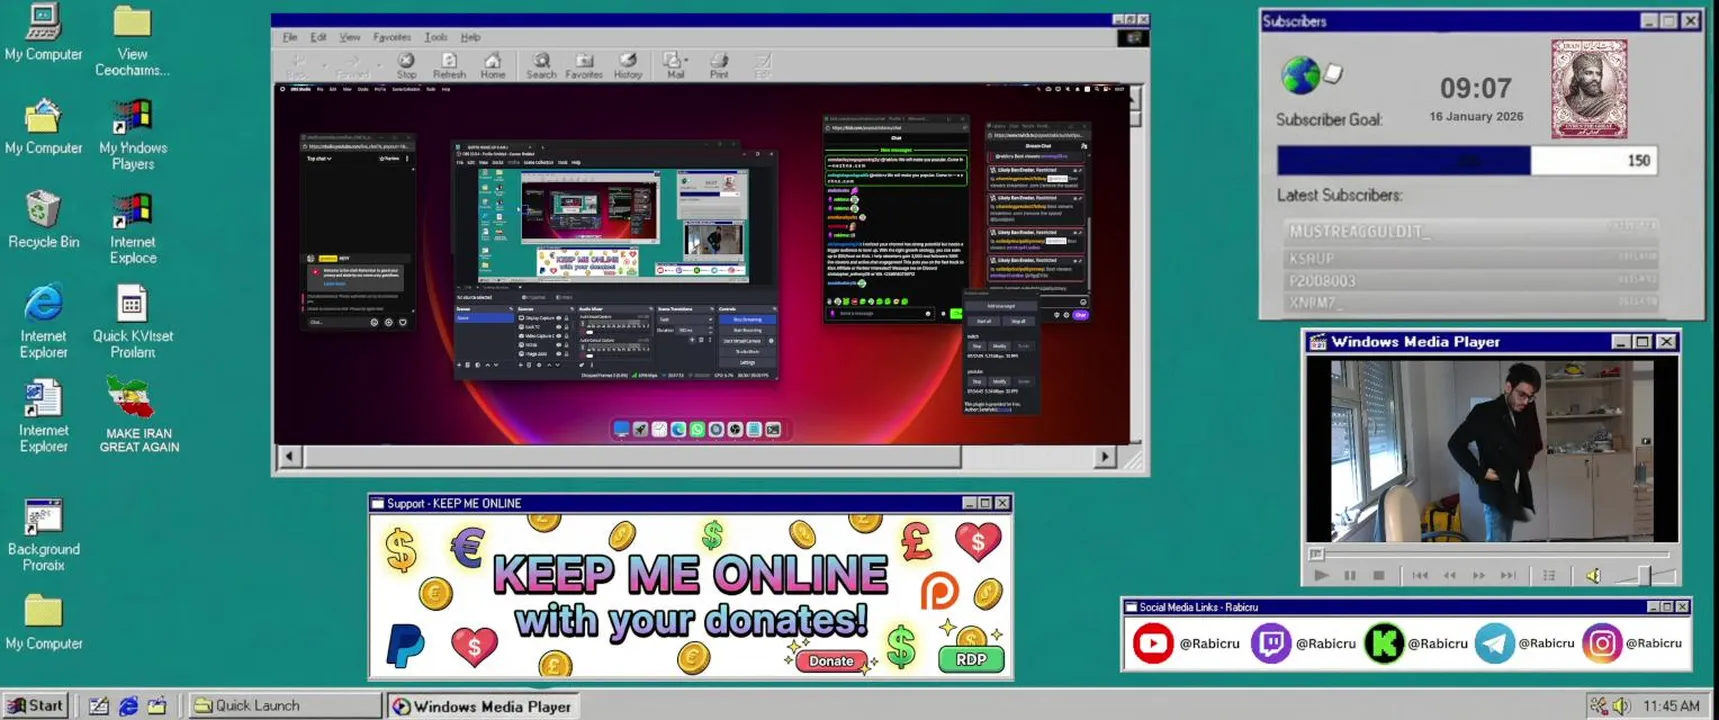The width and height of the screenshot is (1719, 720).
Task: Open the Instagram @Rabicru link
Action: tap(1632, 643)
